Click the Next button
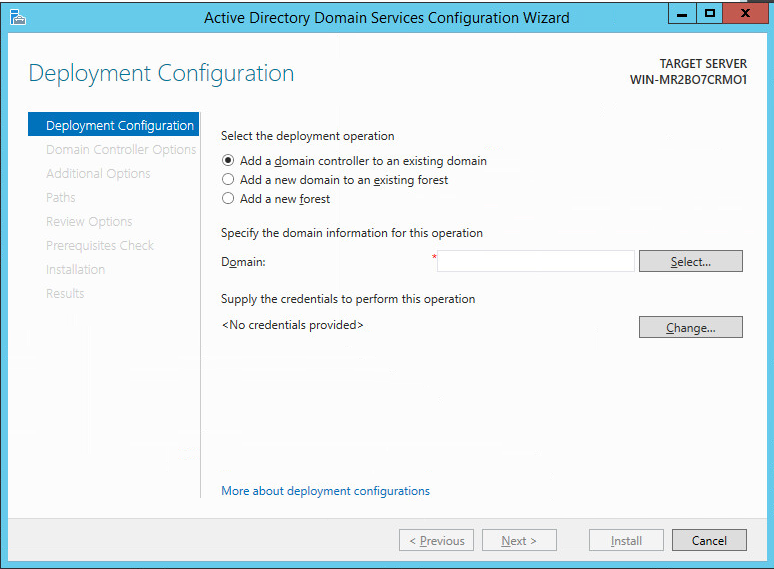The image size is (774, 569). pyautogui.click(x=519, y=541)
